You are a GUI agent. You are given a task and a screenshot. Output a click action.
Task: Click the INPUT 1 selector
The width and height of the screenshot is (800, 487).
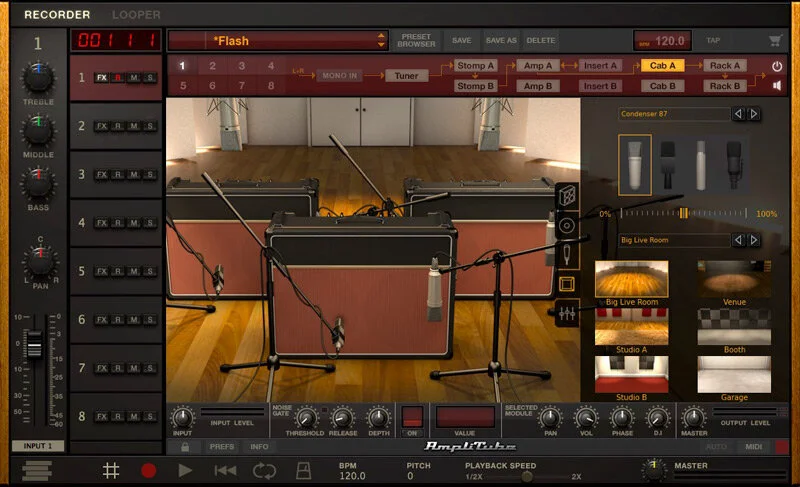click(x=38, y=446)
